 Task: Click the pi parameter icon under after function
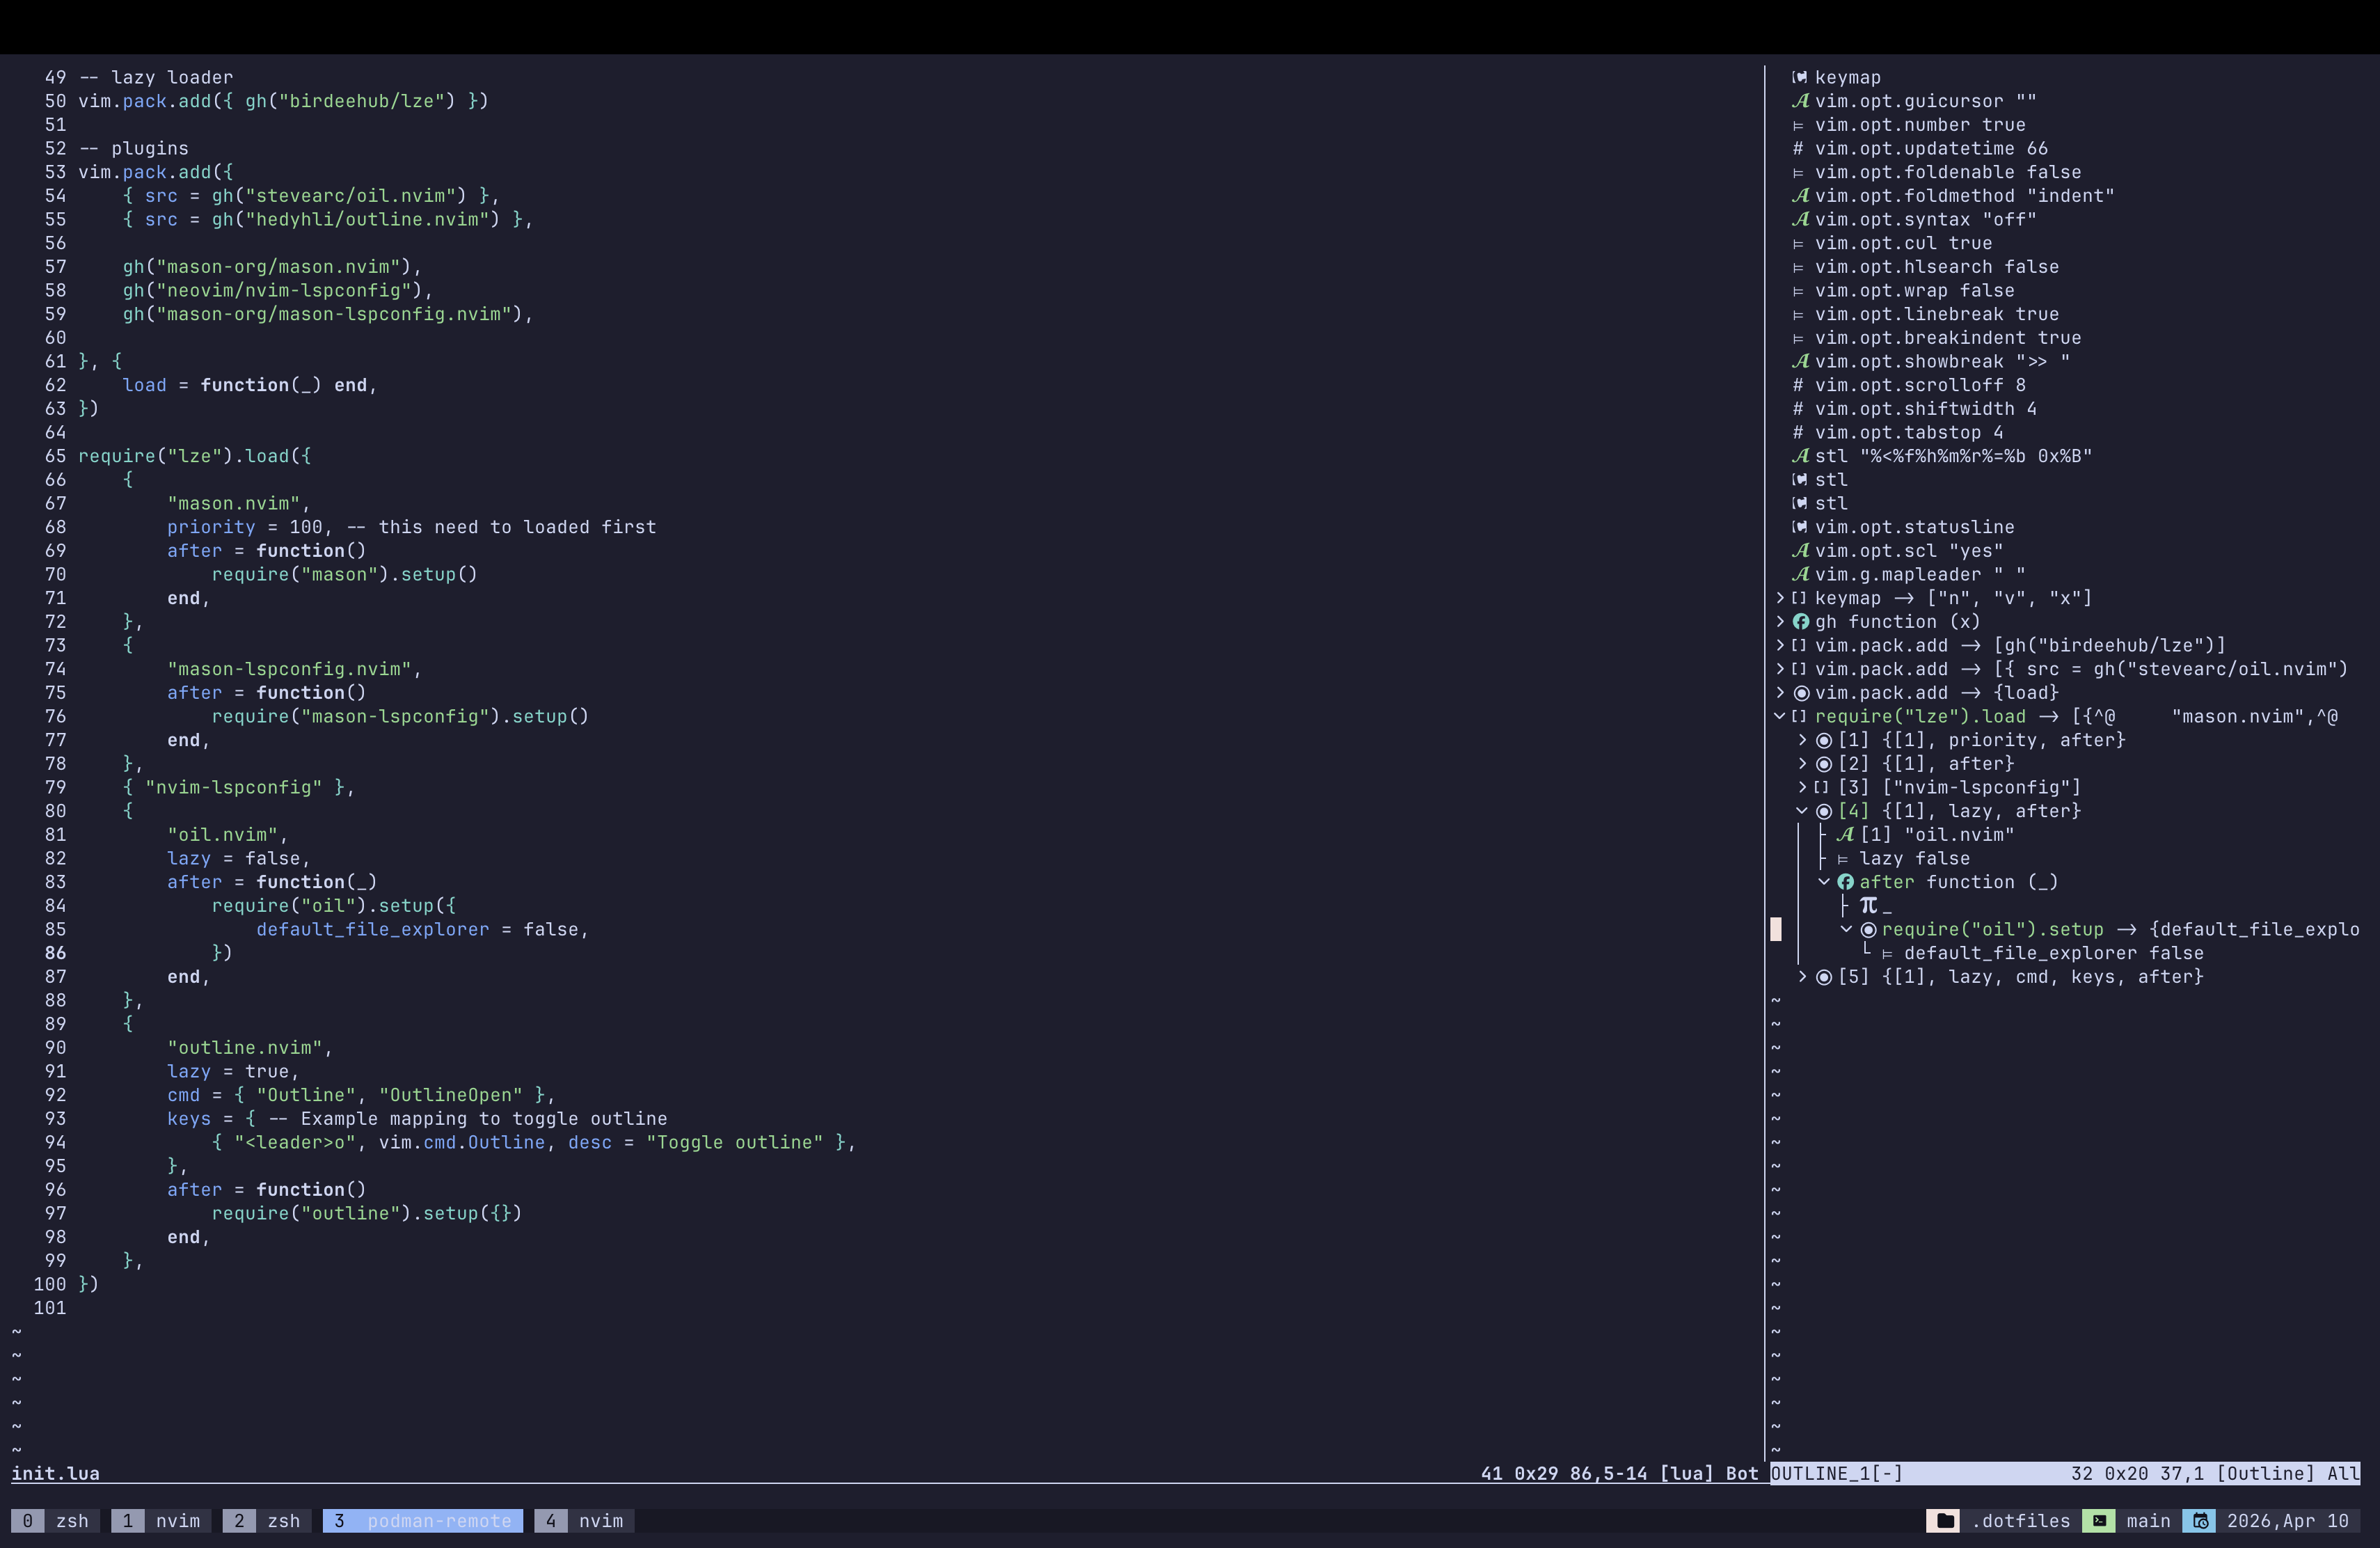[x=1868, y=906]
